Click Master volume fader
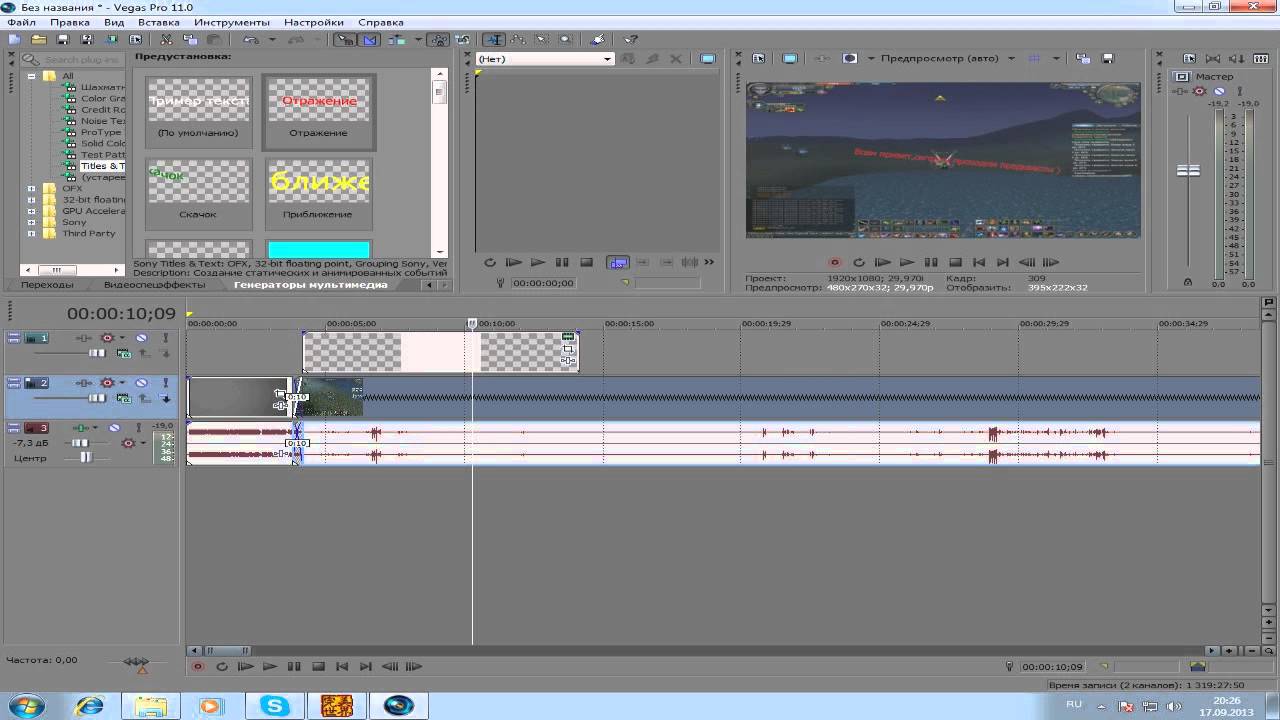1280x720 pixels. click(1188, 171)
